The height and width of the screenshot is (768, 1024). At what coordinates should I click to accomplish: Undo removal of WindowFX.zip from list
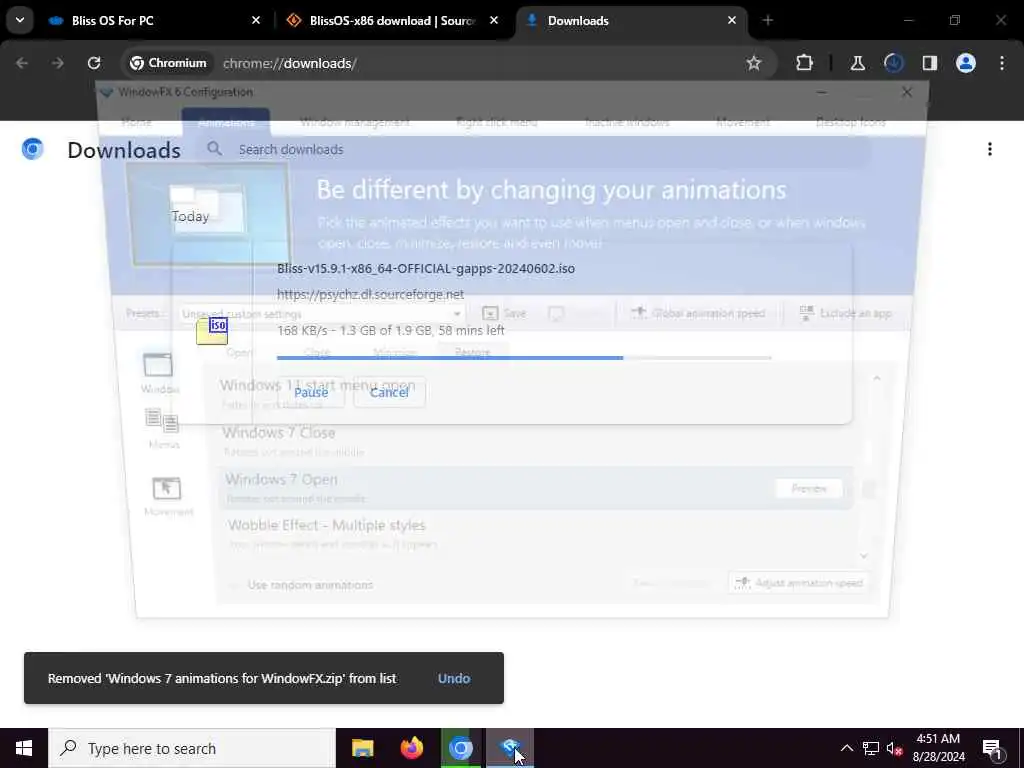coord(454,679)
